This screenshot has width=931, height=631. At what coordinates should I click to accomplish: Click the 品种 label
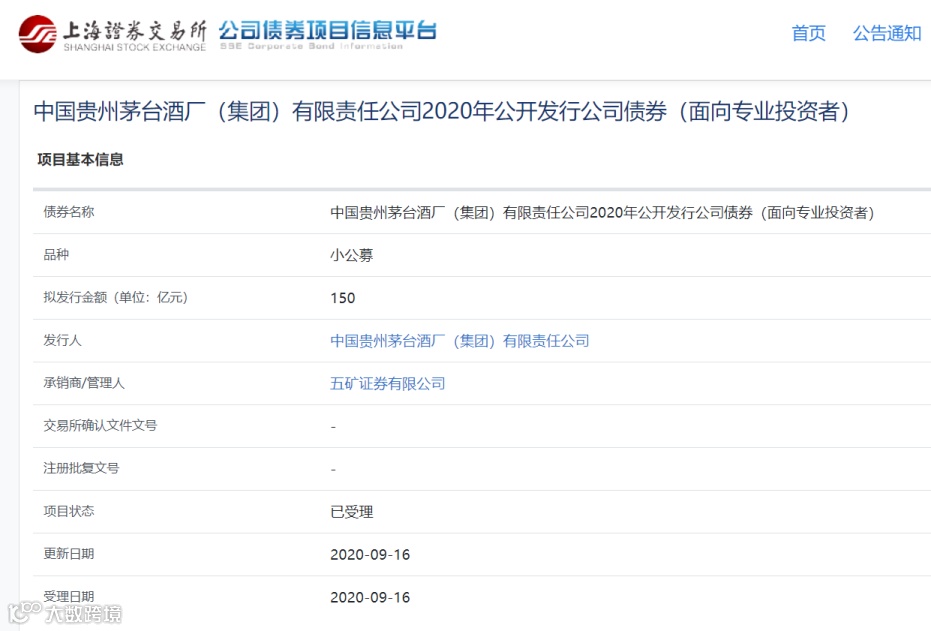[56, 255]
